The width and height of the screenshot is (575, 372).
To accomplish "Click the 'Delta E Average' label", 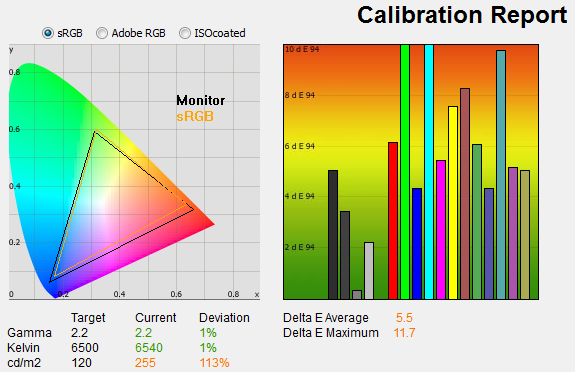I will click(x=326, y=318).
